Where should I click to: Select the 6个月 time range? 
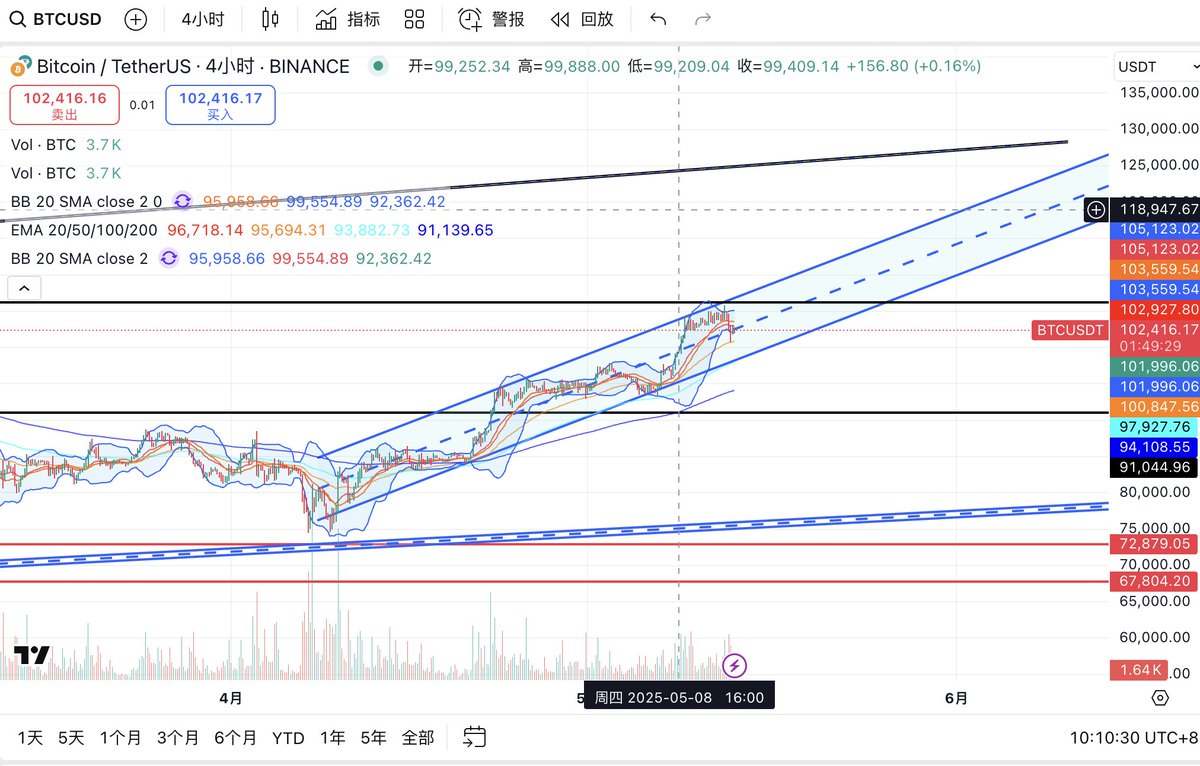coord(235,738)
